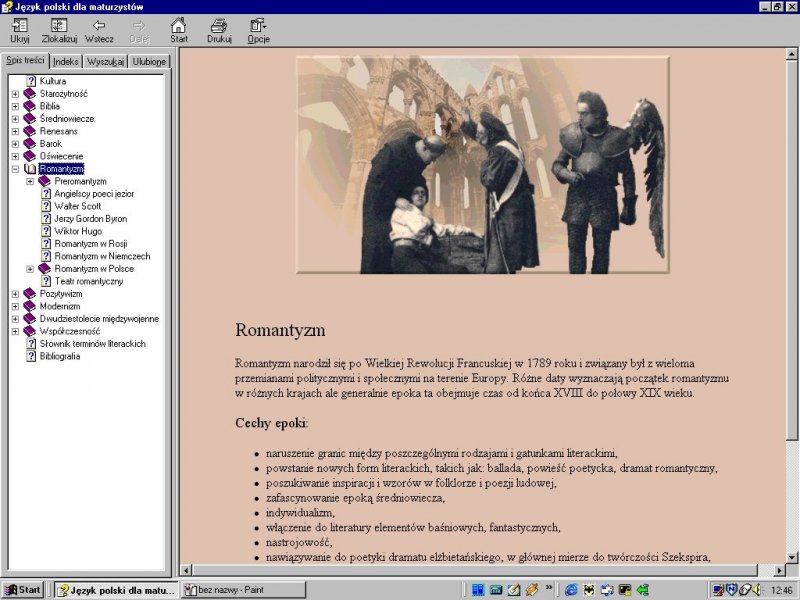This screenshot has width=800, height=600.
Task: Click the book icon next to Biblia
Action: pyautogui.click(x=30, y=106)
